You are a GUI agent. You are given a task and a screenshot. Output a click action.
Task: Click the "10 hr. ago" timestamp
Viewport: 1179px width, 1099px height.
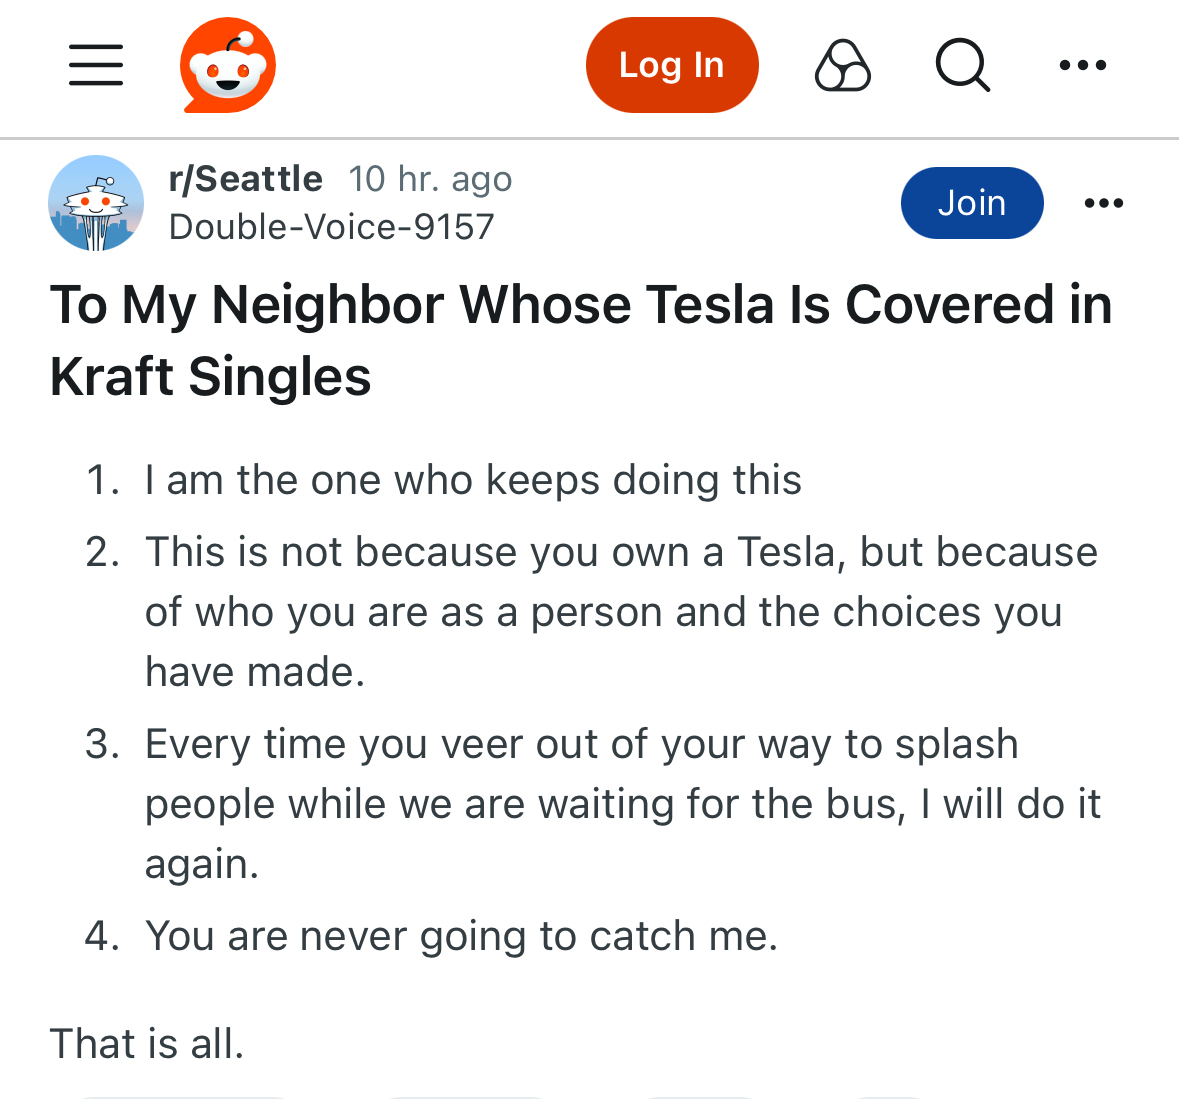(x=430, y=179)
